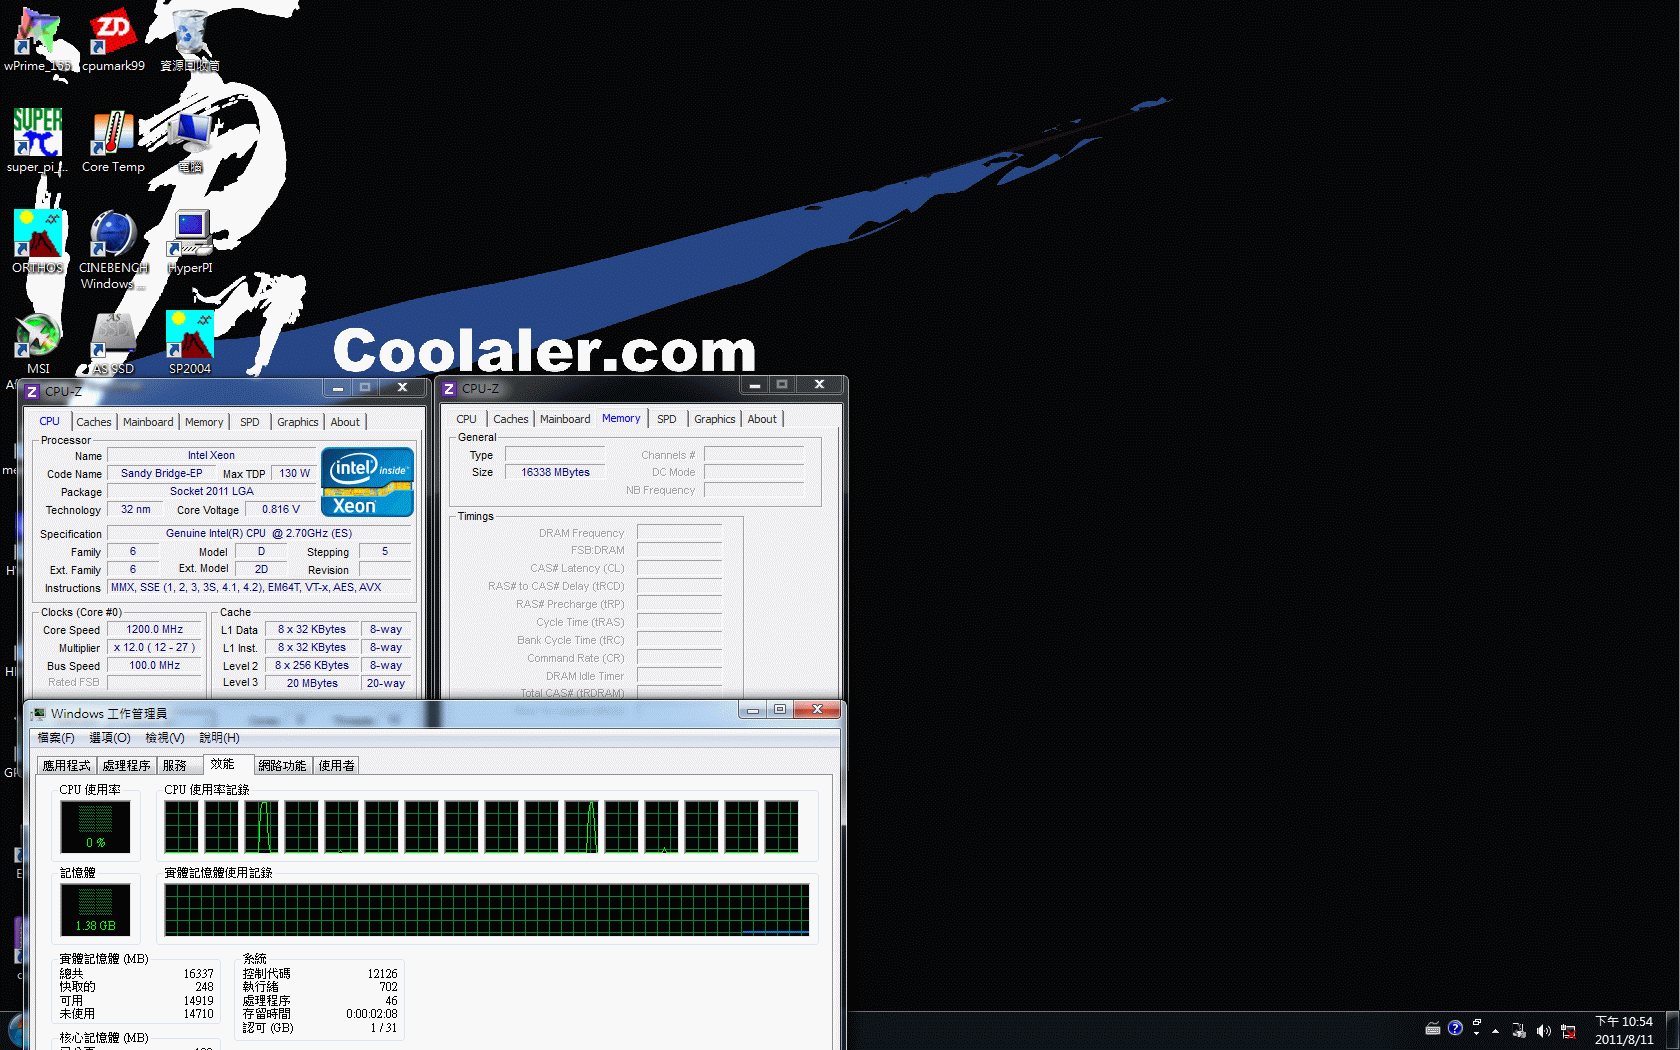Open the clock showing 下午 10:54

[x=1624, y=1030]
